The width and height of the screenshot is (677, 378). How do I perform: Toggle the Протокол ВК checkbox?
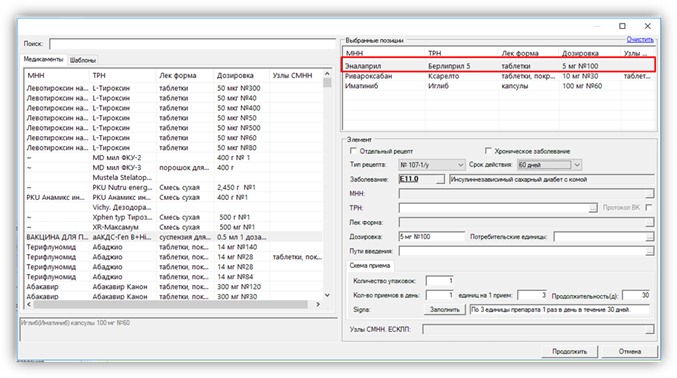[649, 208]
